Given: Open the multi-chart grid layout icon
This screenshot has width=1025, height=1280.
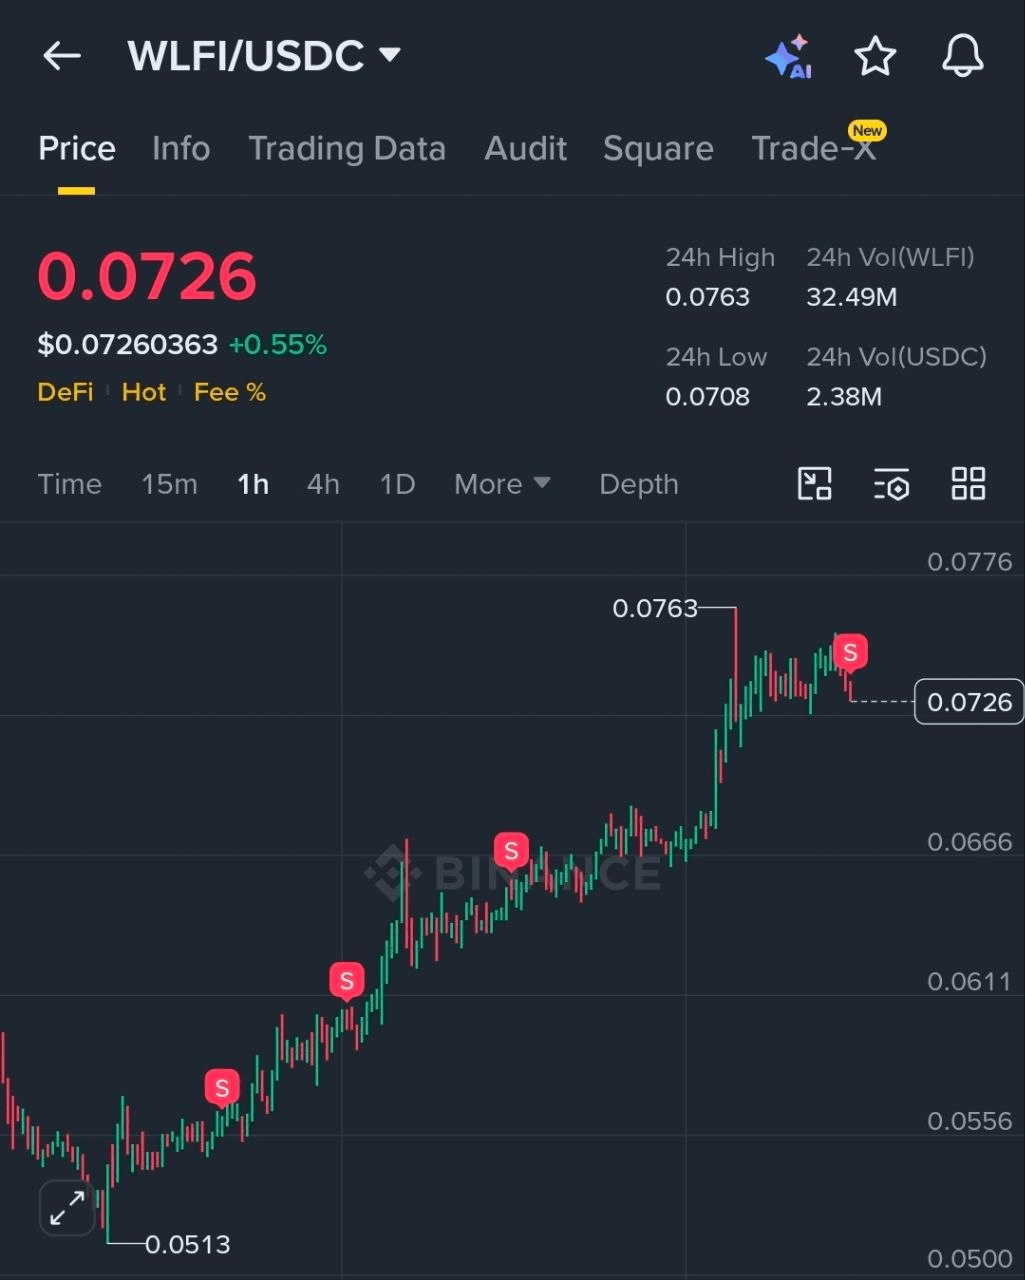Looking at the screenshot, I should pyautogui.click(x=968, y=484).
